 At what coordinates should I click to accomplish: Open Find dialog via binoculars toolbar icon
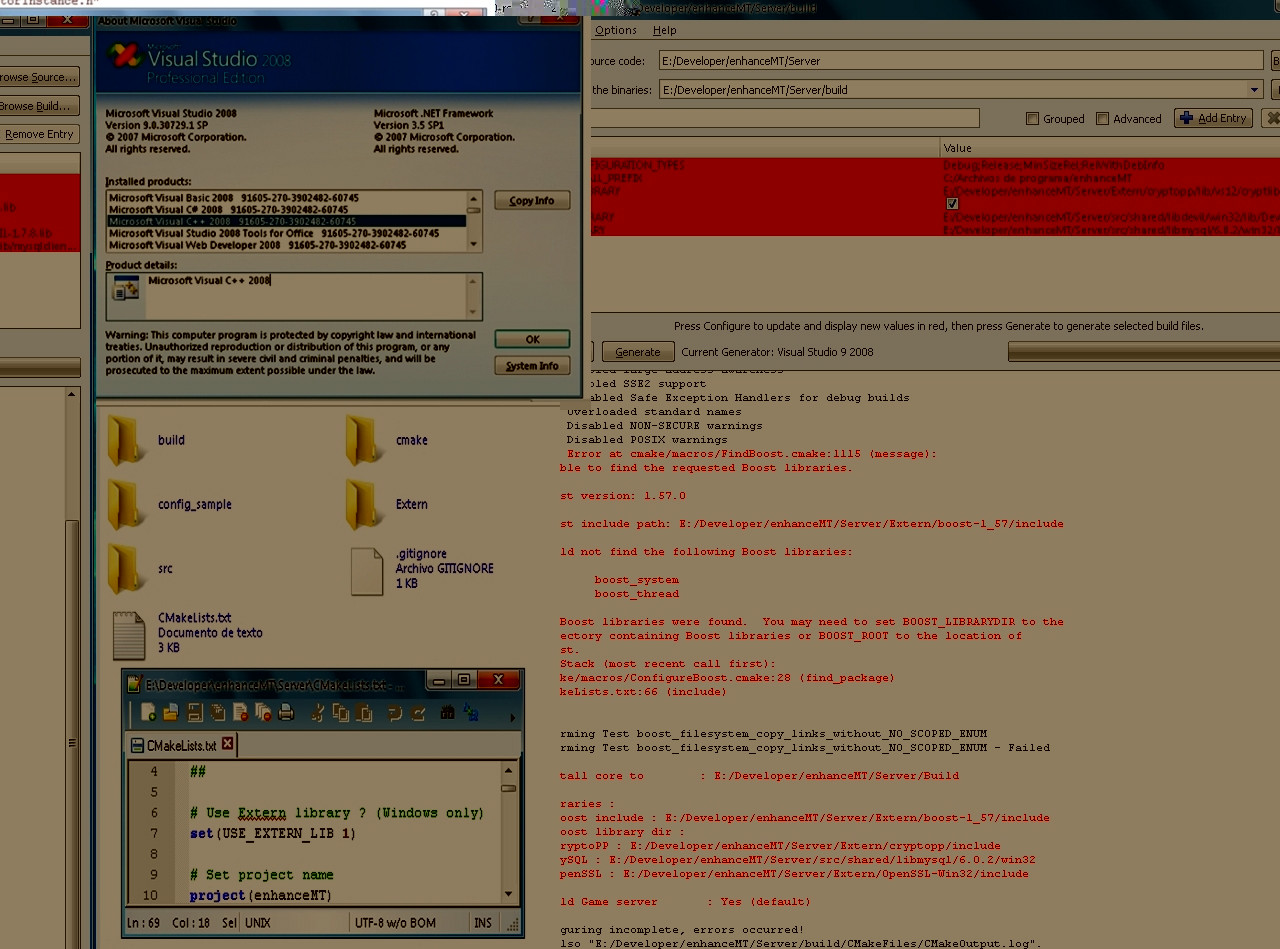(x=445, y=712)
